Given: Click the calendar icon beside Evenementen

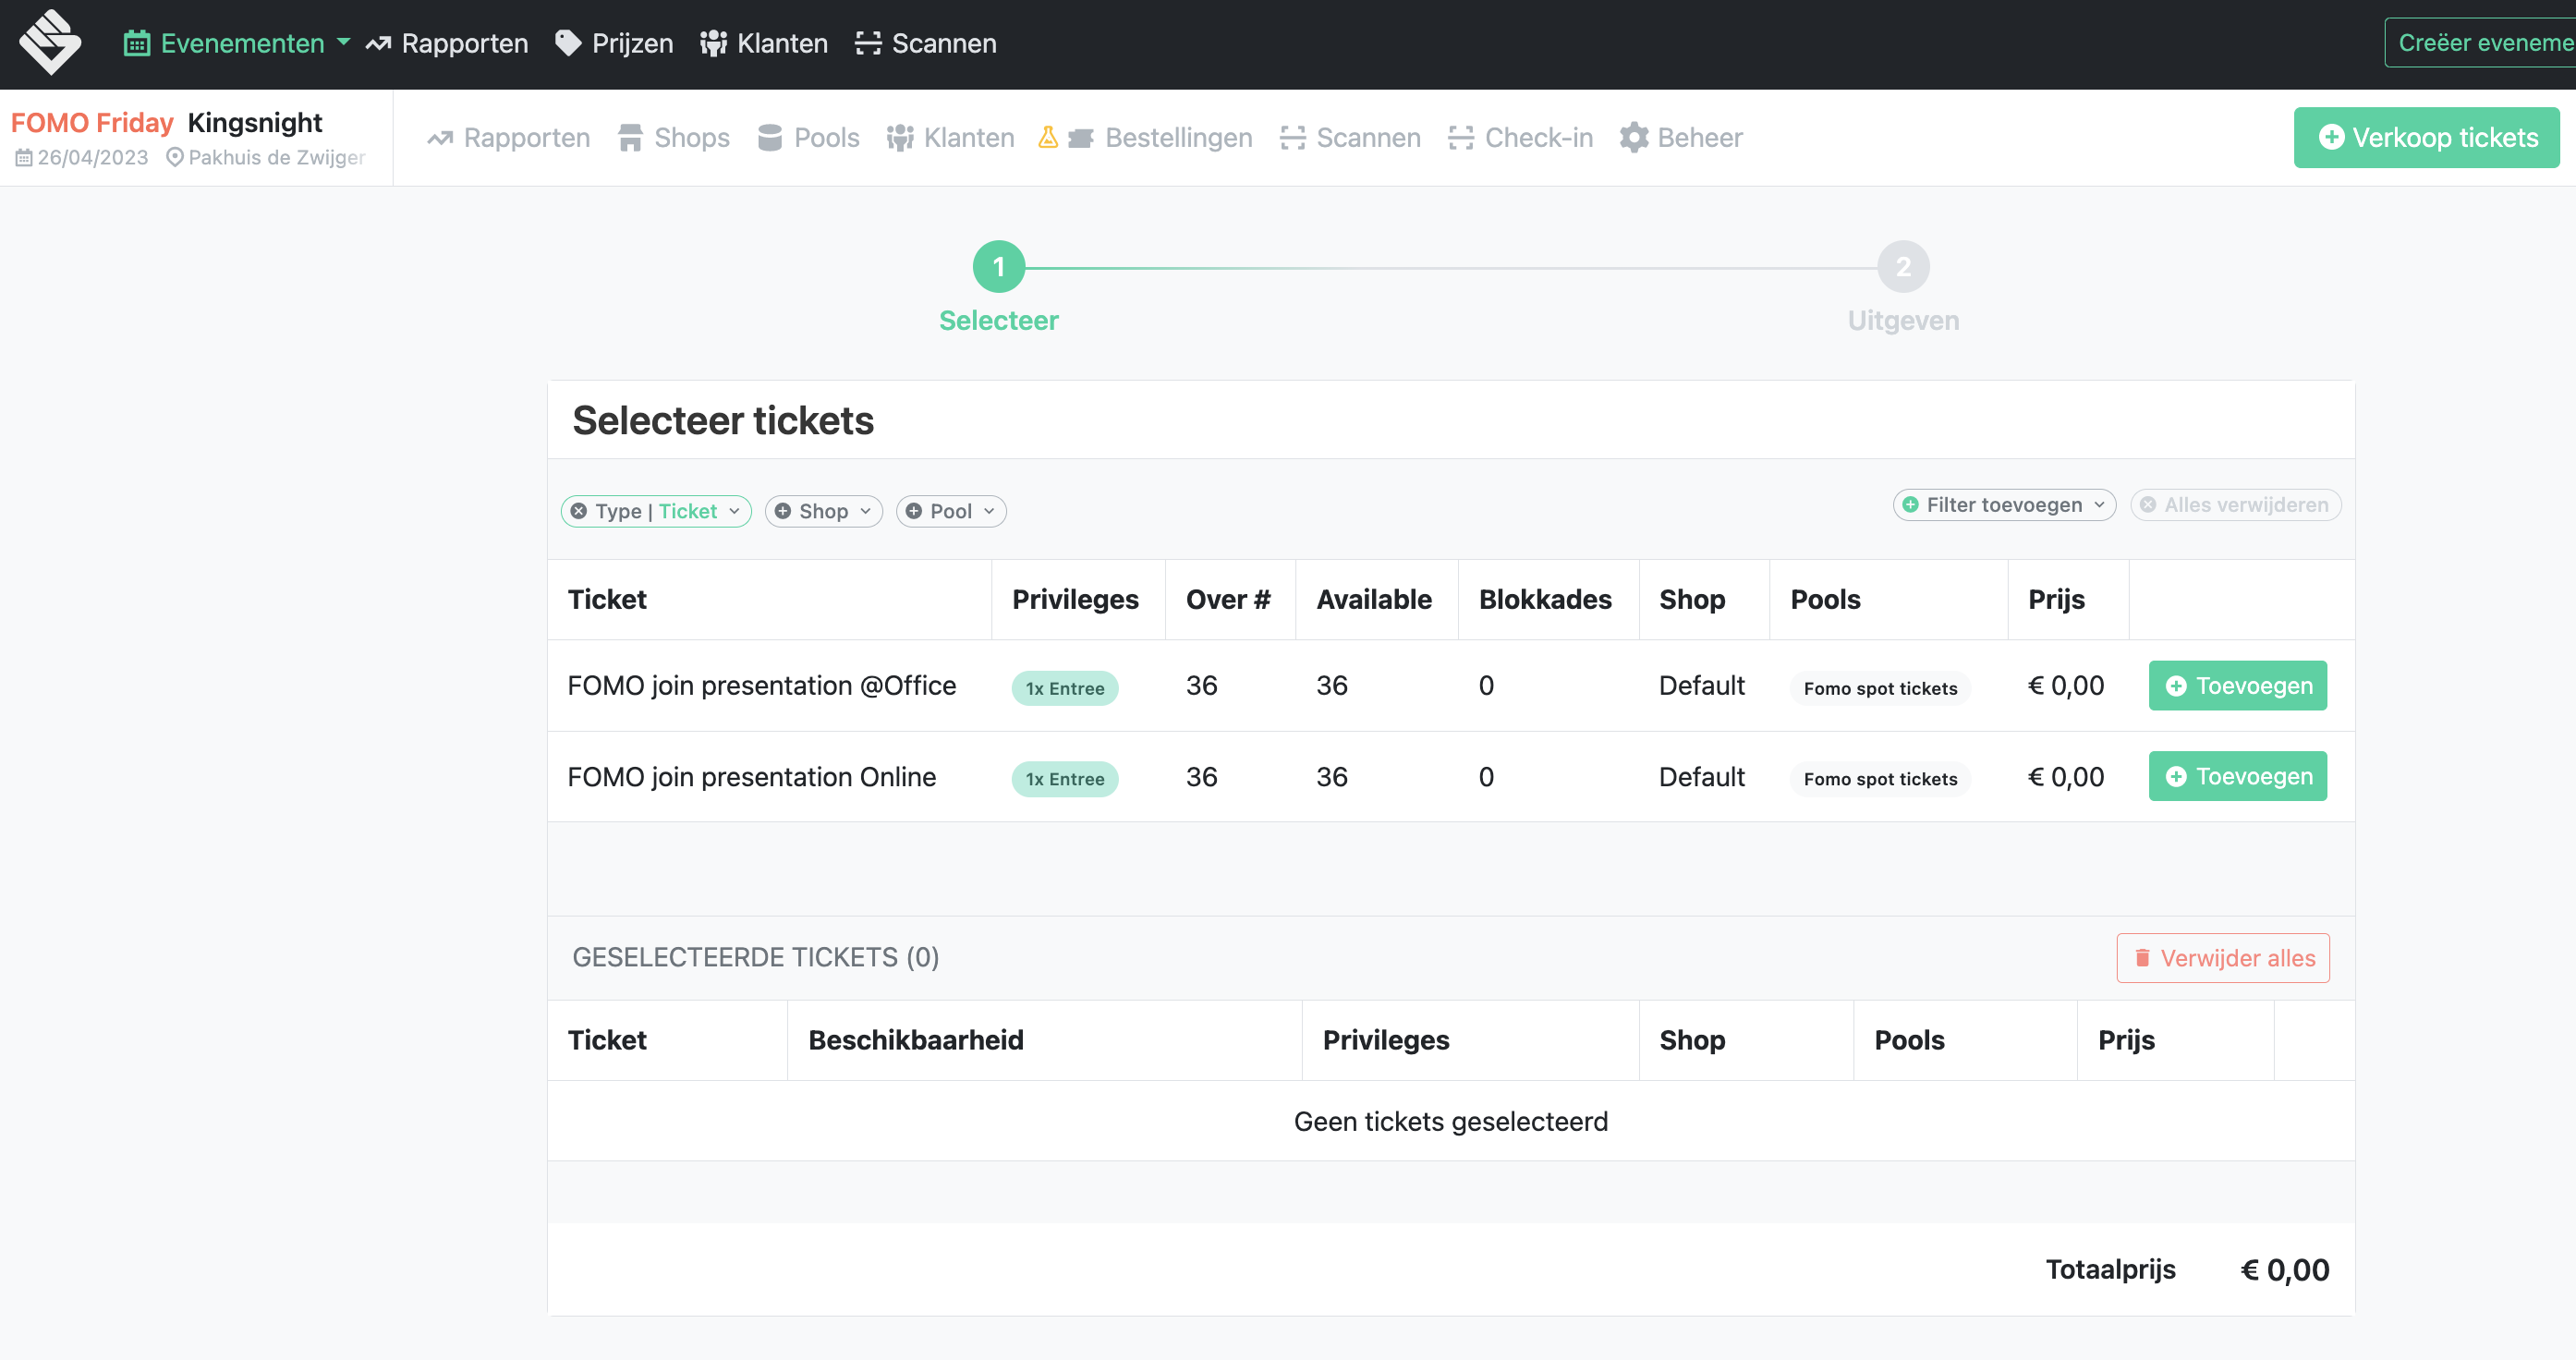Looking at the screenshot, I should point(137,43).
